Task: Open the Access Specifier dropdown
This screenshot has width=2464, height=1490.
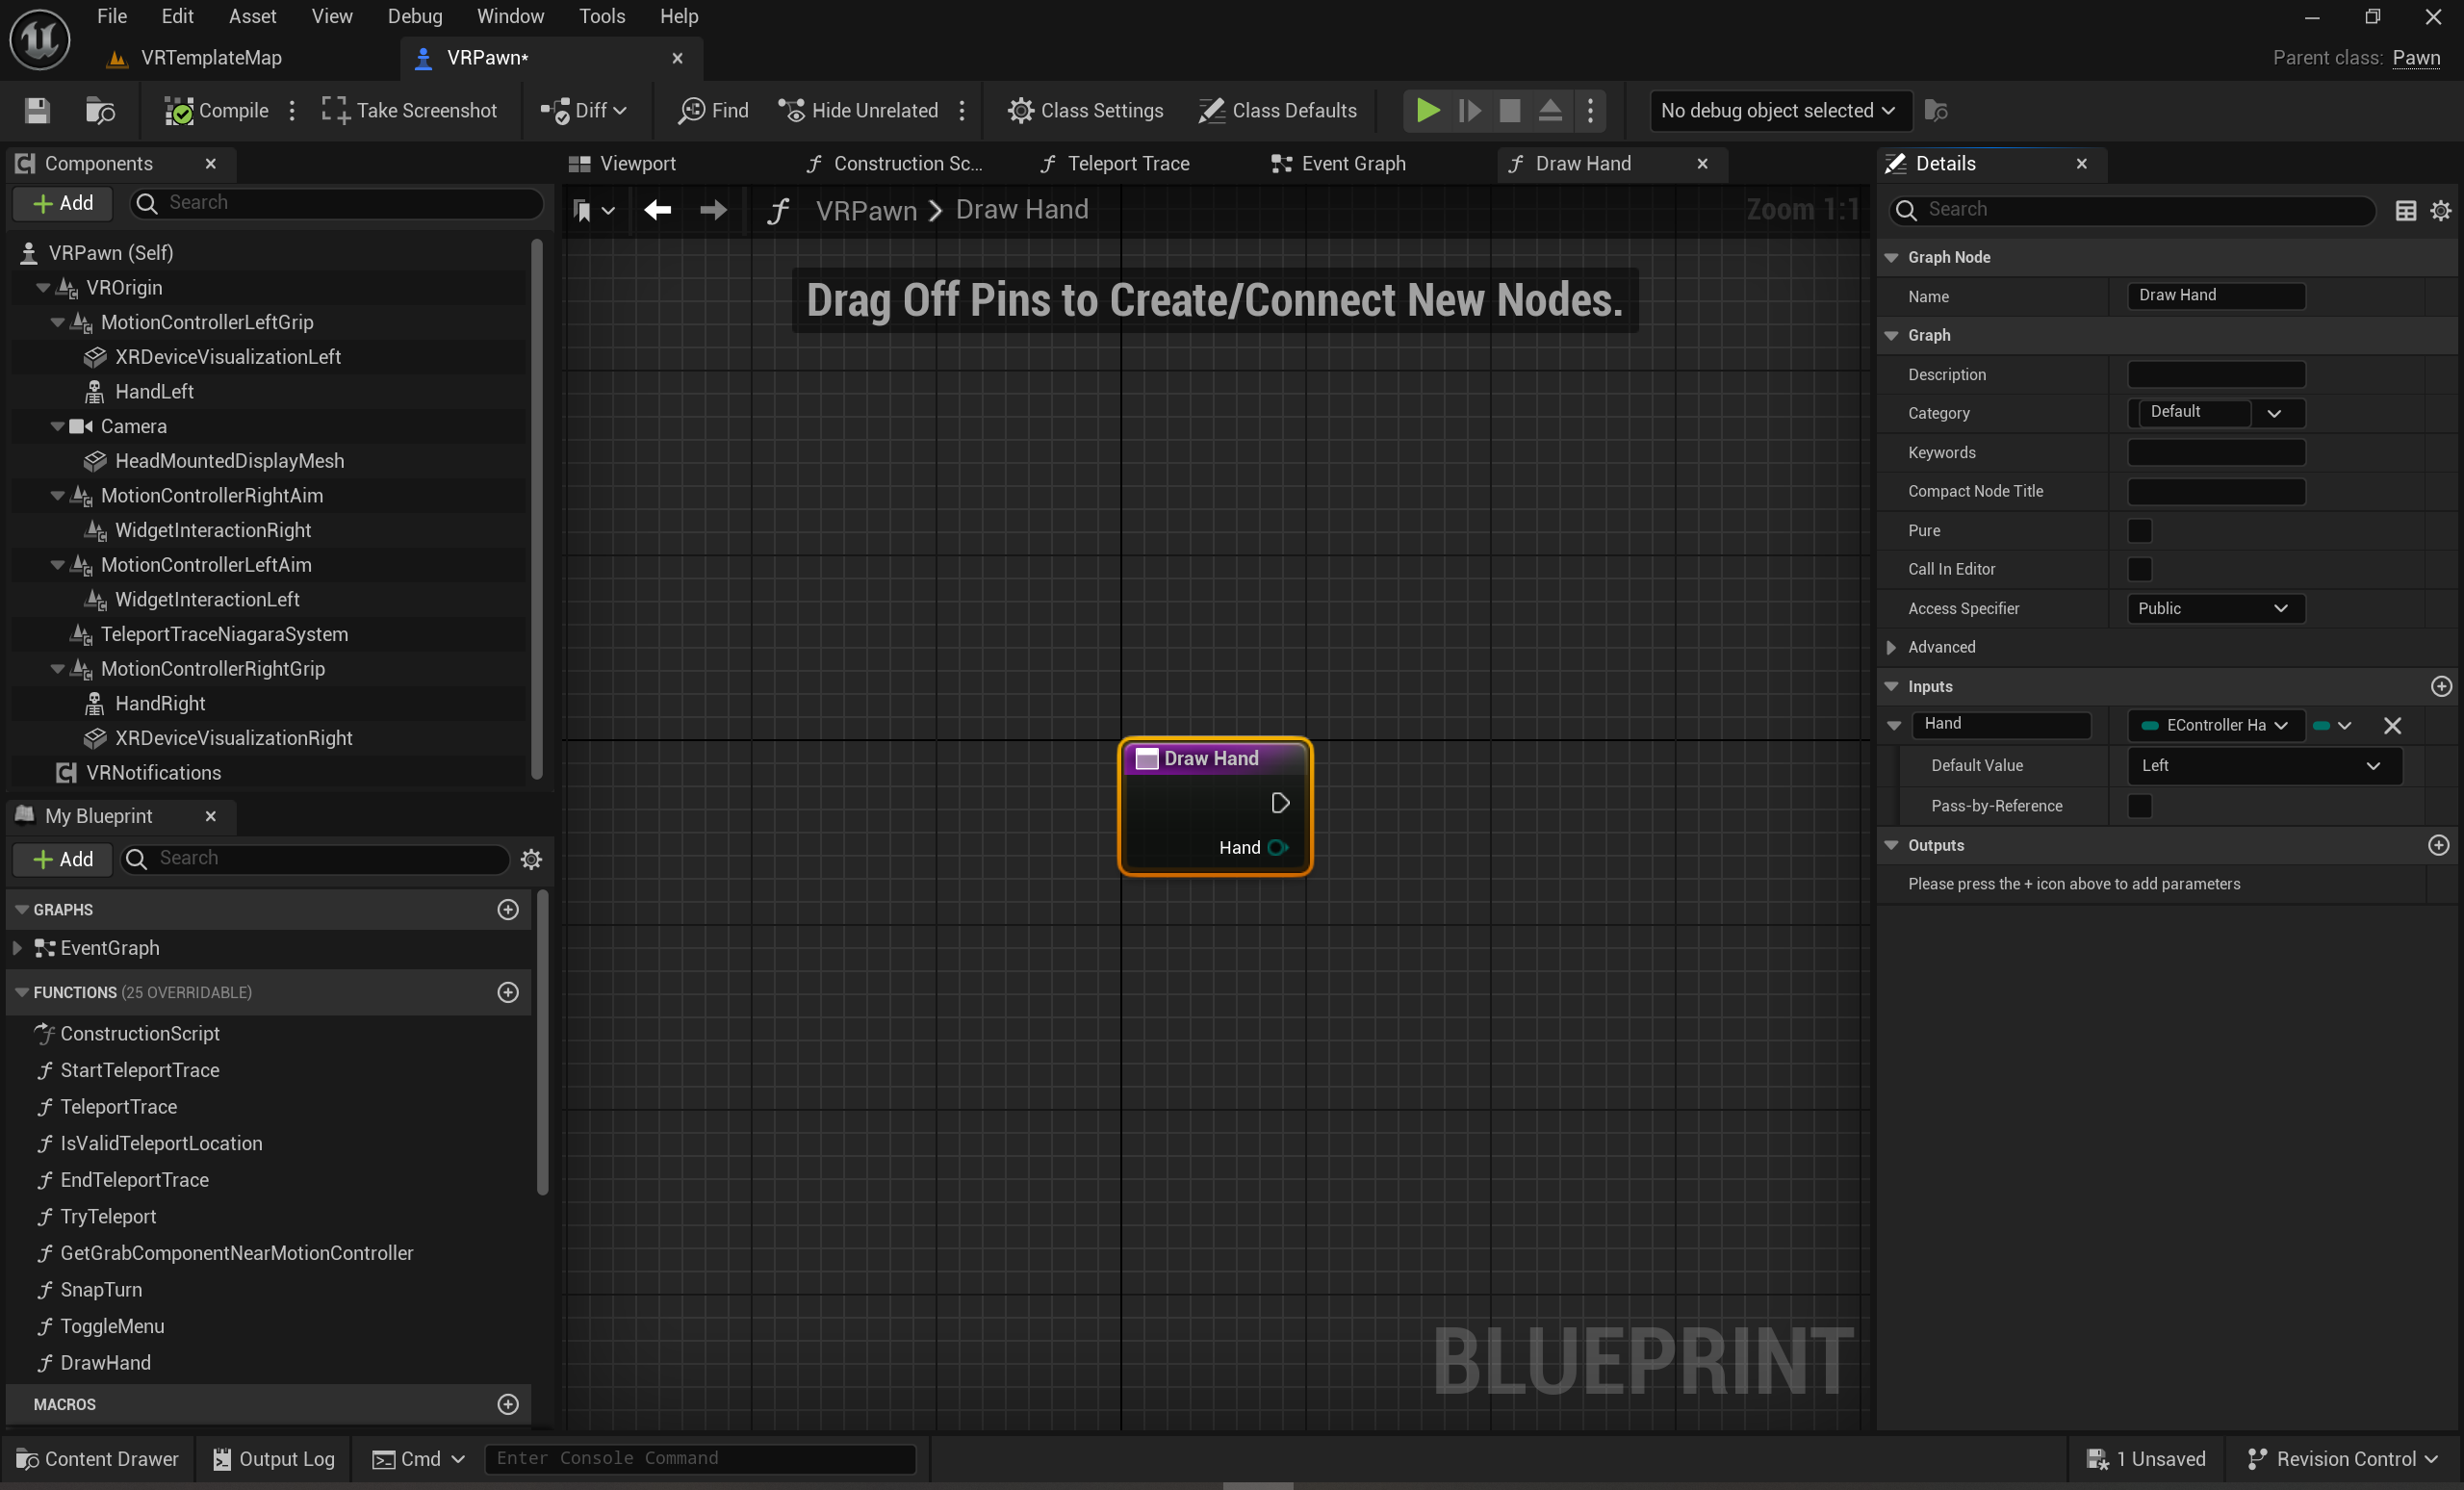Action: point(2214,608)
